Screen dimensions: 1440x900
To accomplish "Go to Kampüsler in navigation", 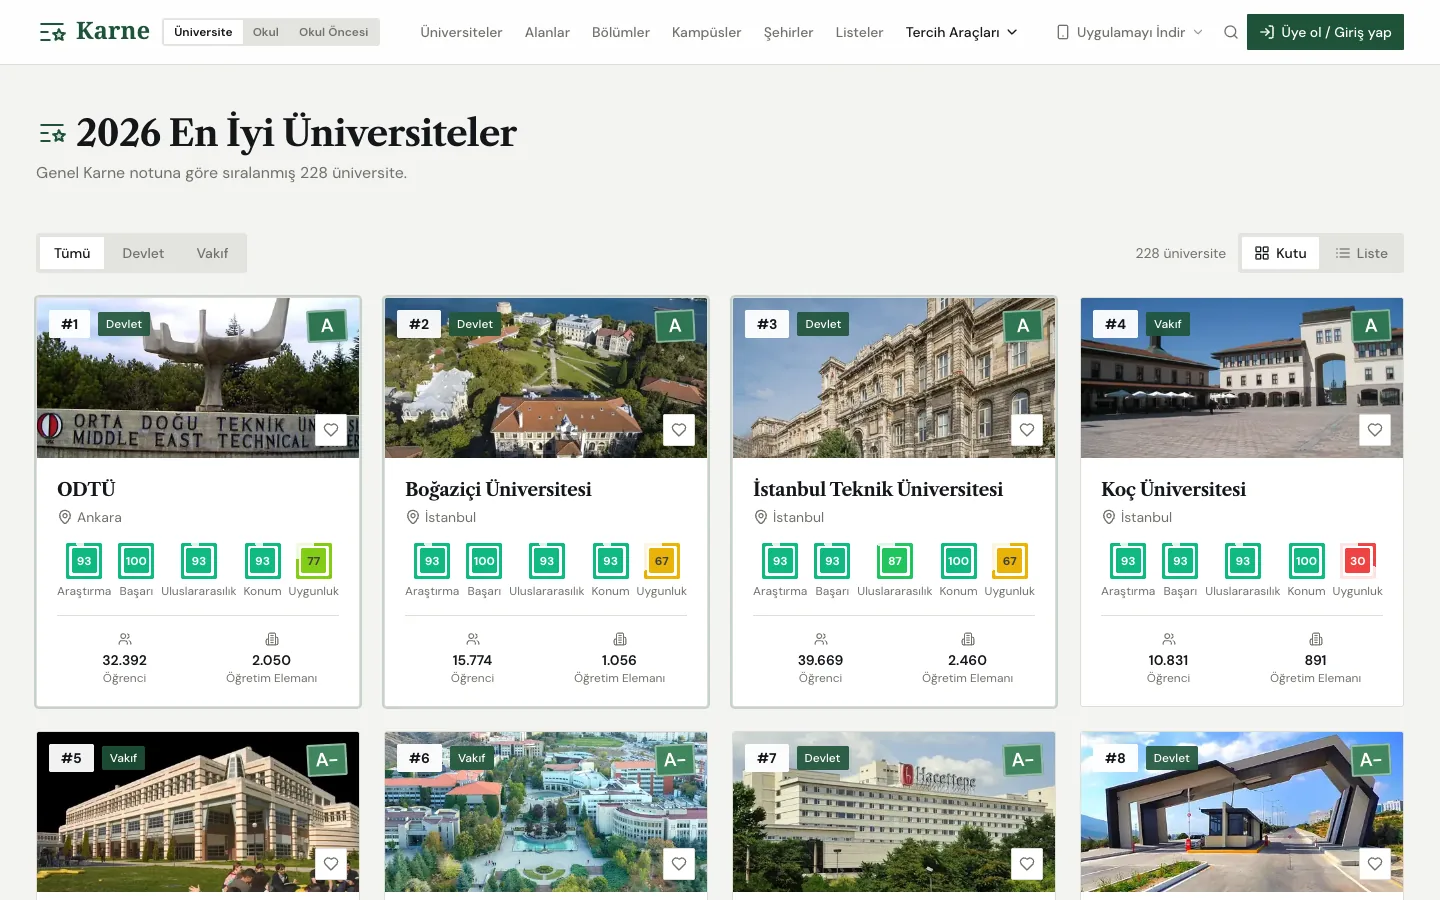I will tap(707, 32).
